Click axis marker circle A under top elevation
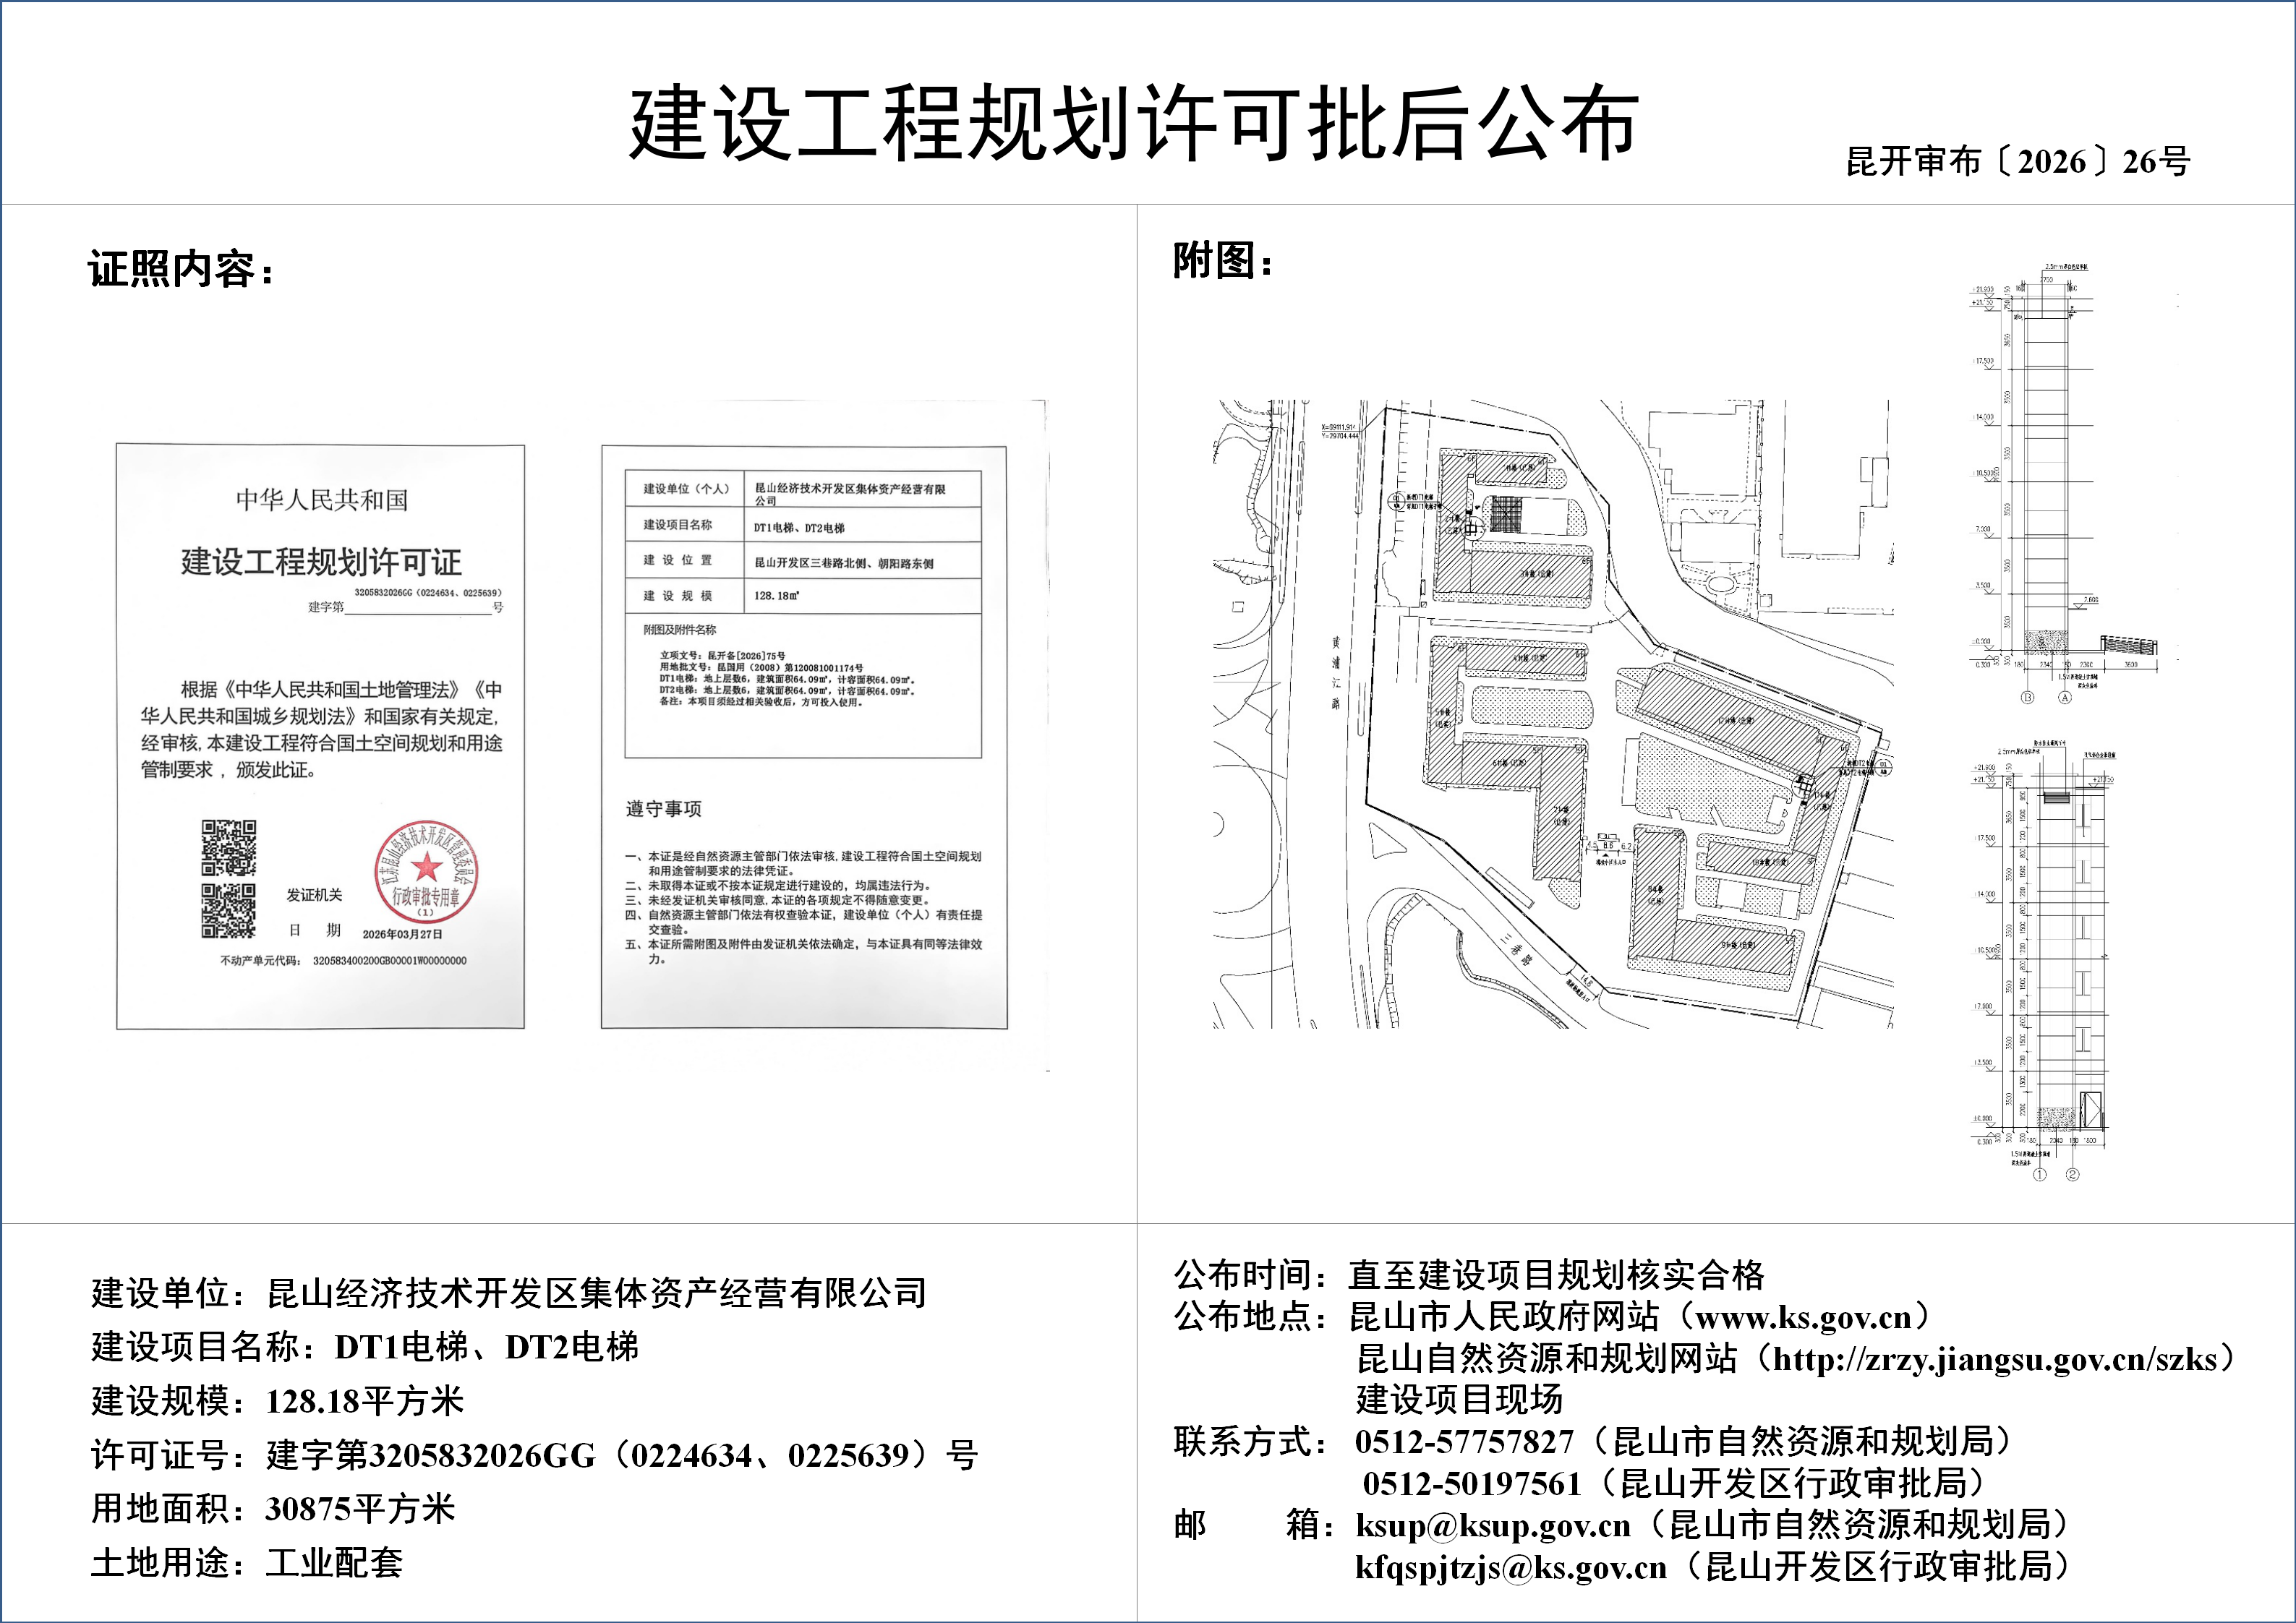Image resolution: width=2296 pixels, height=1623 pixels. pos(2064,697)
